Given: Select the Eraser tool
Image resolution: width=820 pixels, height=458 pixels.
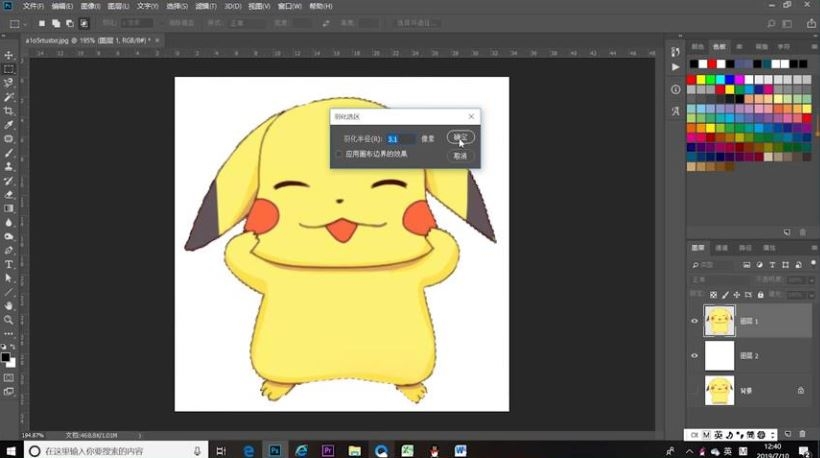Looking at the screenshot, I should click(9, 194).
